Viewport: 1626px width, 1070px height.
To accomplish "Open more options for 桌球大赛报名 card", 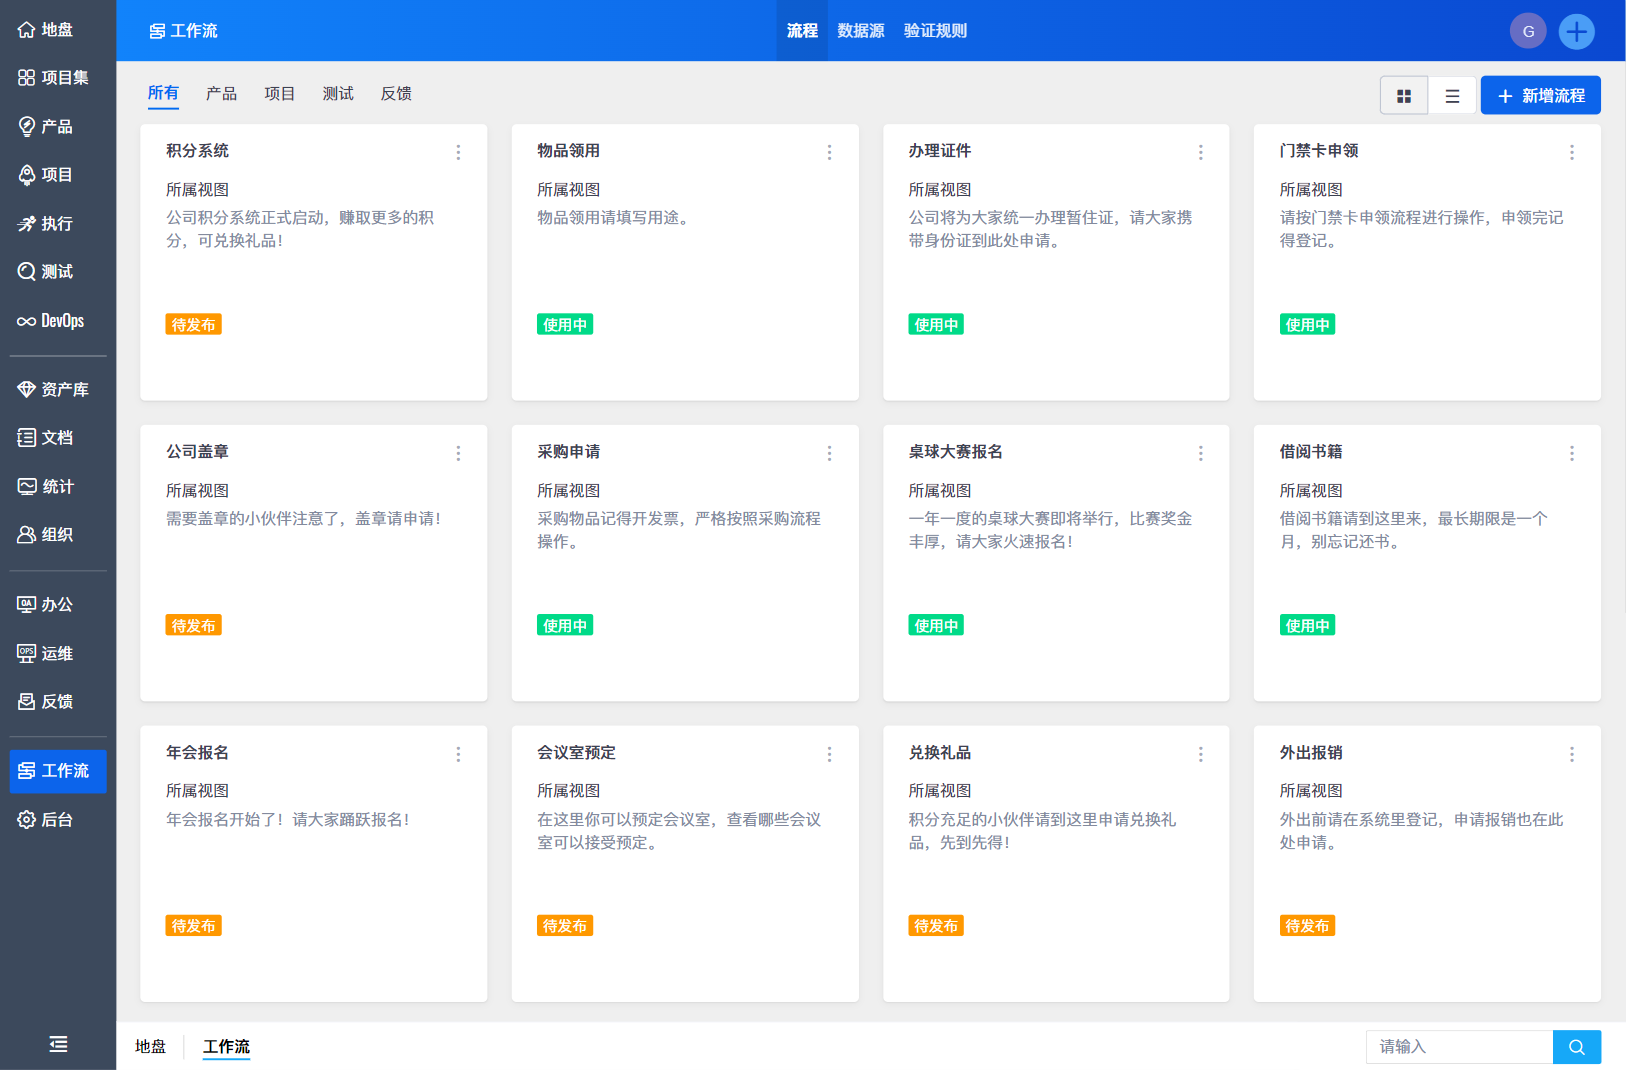I will tap(1201, 453).
